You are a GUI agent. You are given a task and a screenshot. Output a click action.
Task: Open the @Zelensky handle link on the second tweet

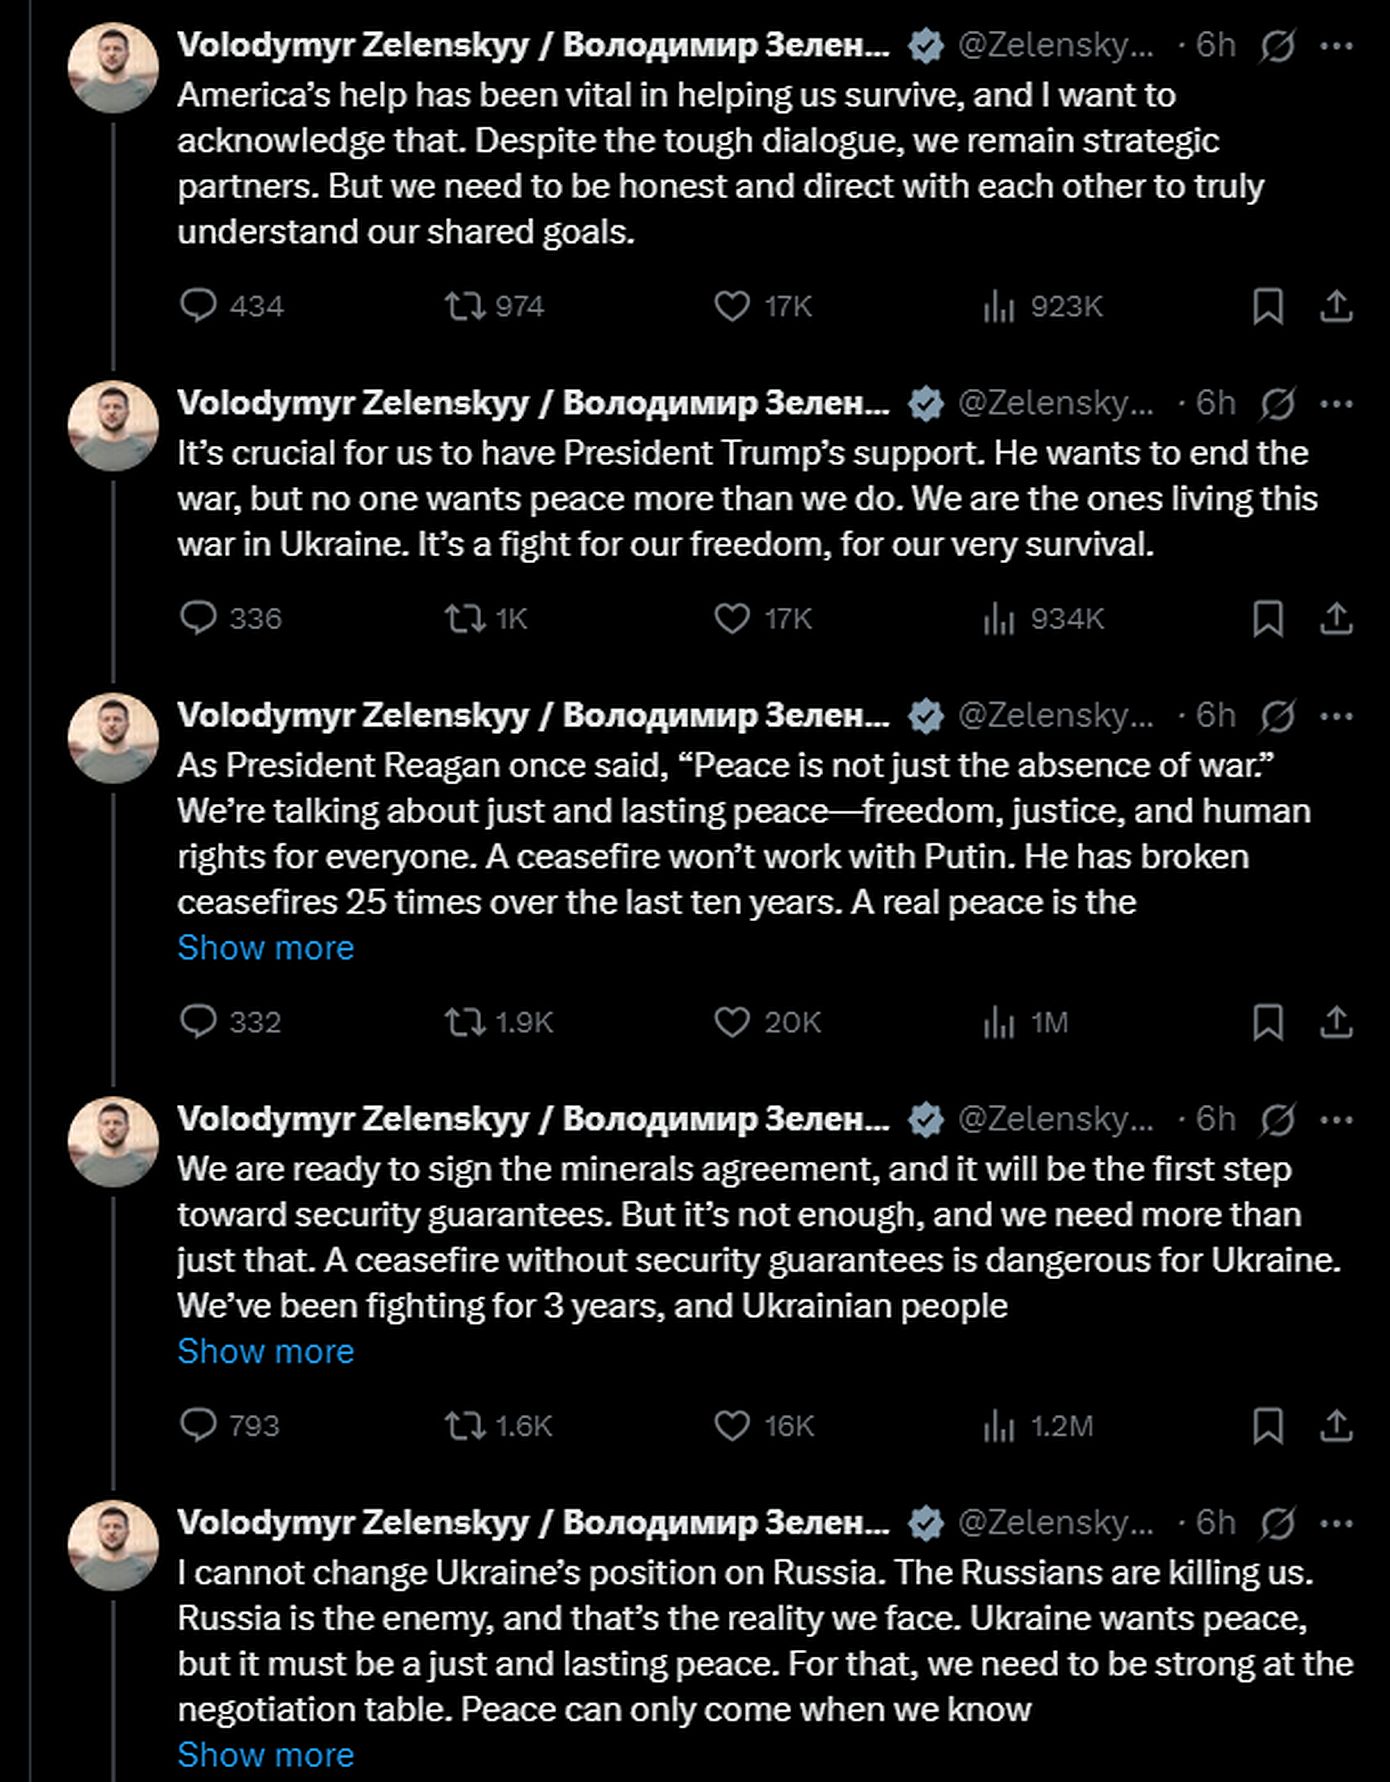1055,403
